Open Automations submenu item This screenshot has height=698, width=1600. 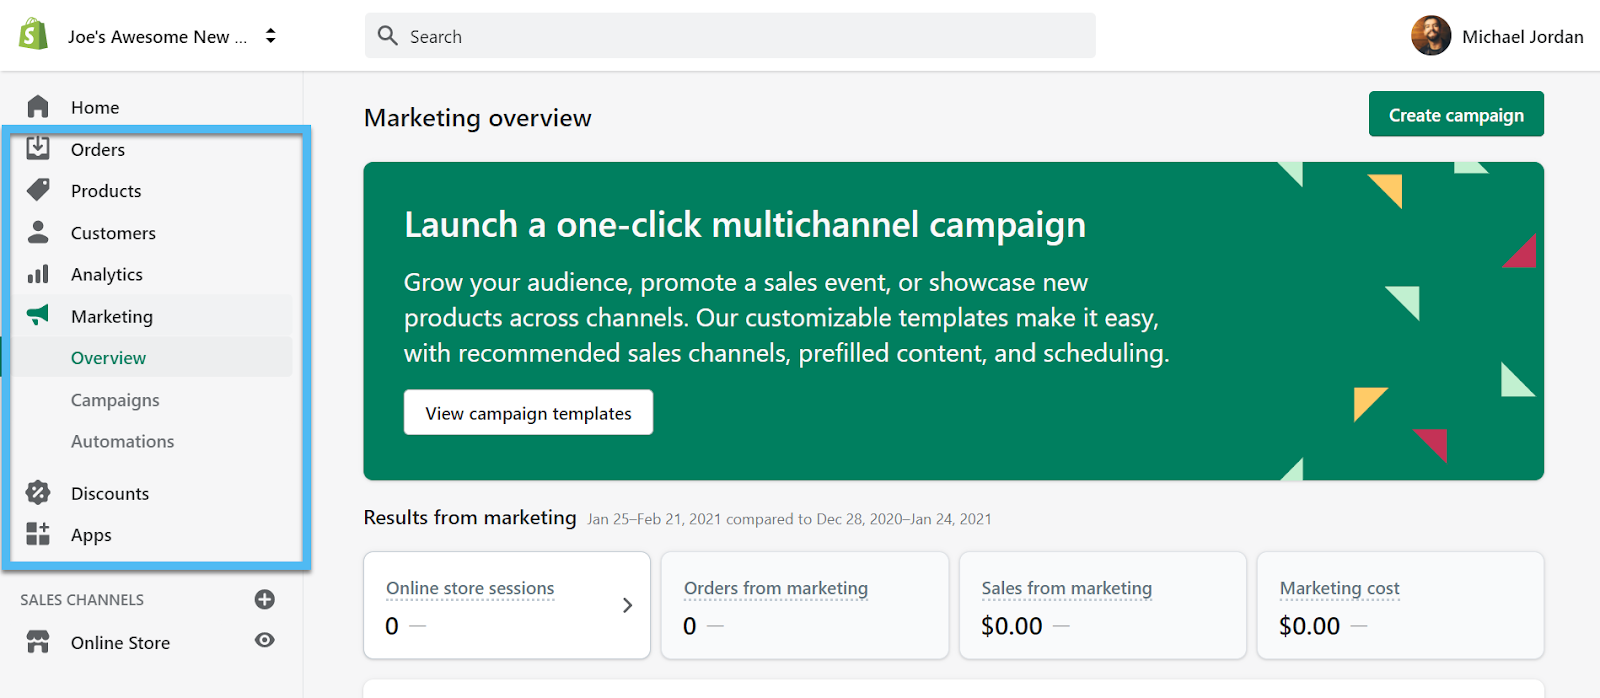(122, 441)
